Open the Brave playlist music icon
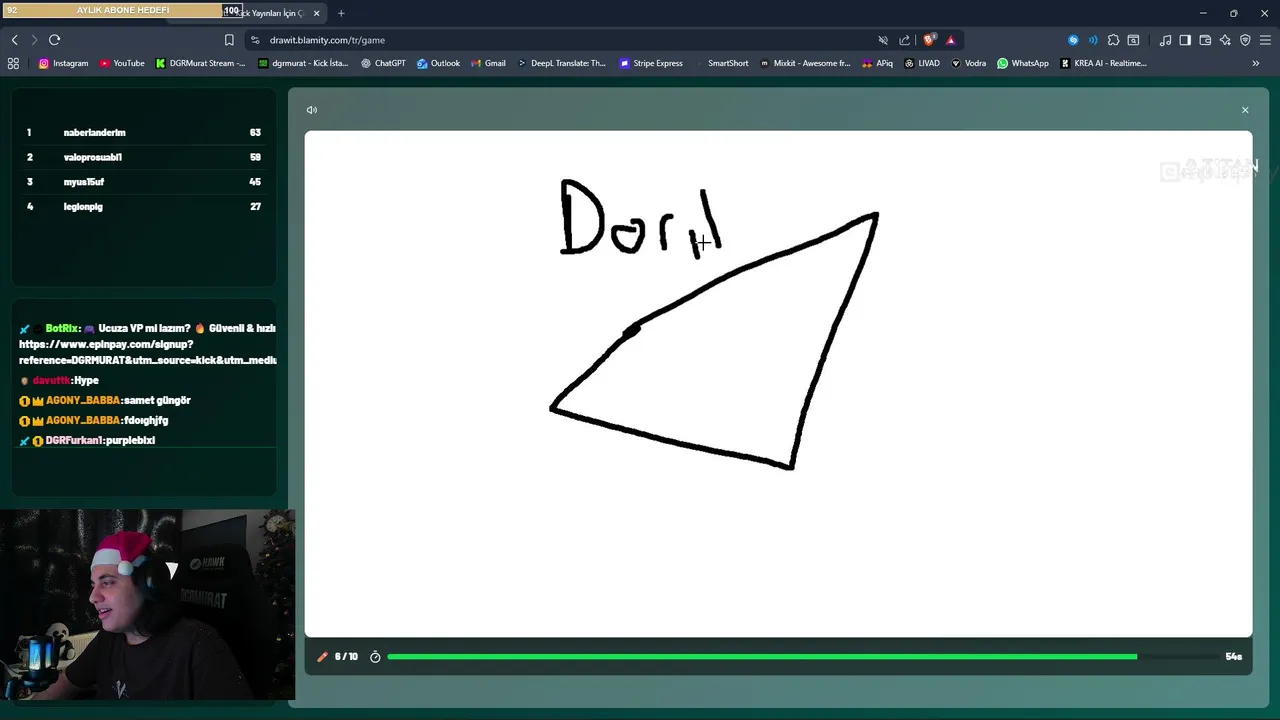Image resolution: width=1280 pixels, height=720 pixels. [x=1165, y=40]
